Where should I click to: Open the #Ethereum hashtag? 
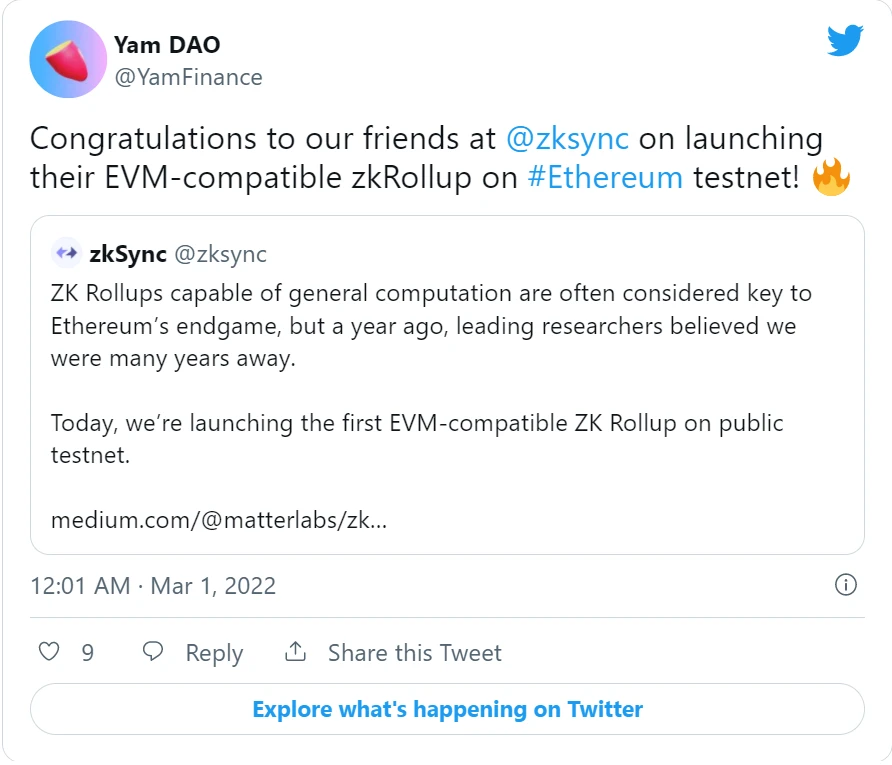pyautogui.click(x=605, y=177)
